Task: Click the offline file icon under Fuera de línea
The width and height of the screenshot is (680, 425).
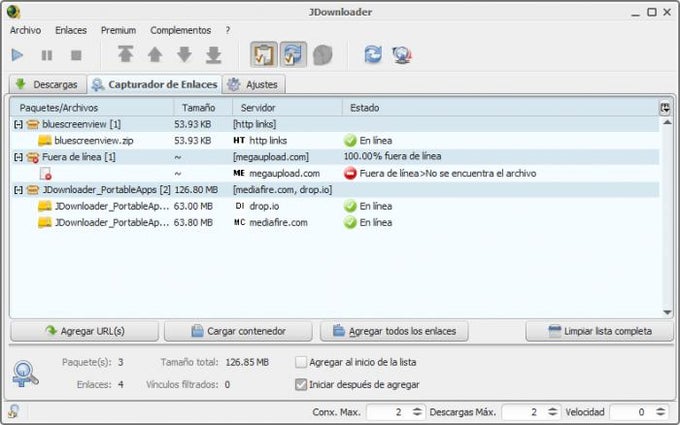Action: (46, 173)
